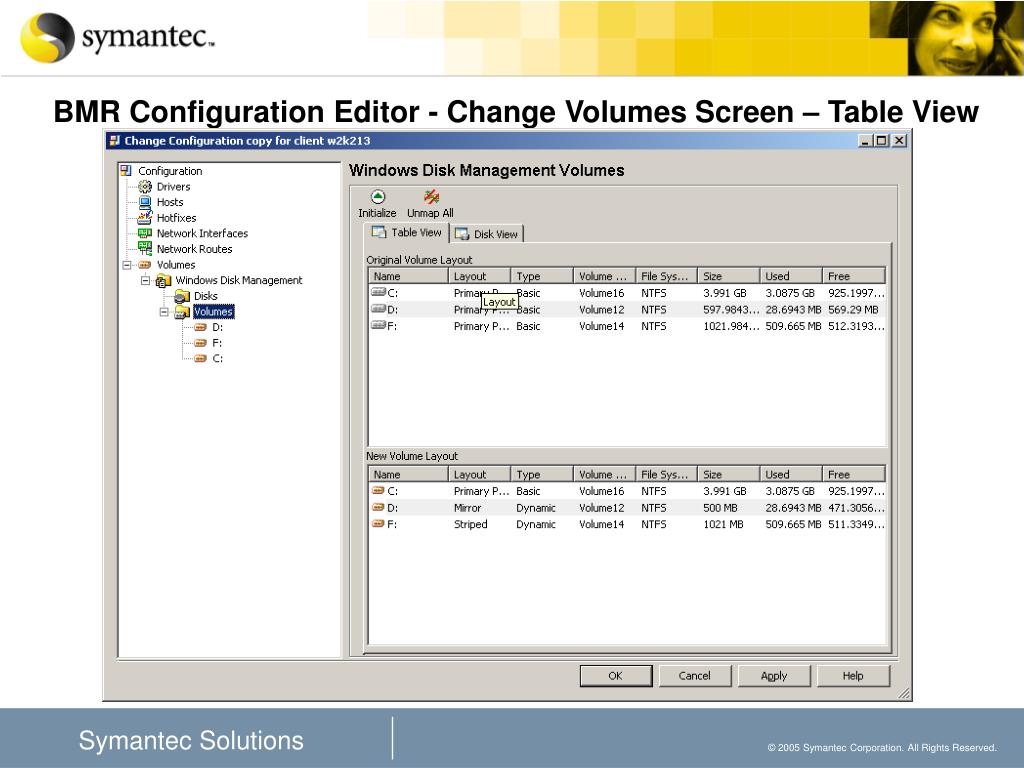
Task: Sort Original Volume Layout by Name header
Action: [x=408, y=276]
